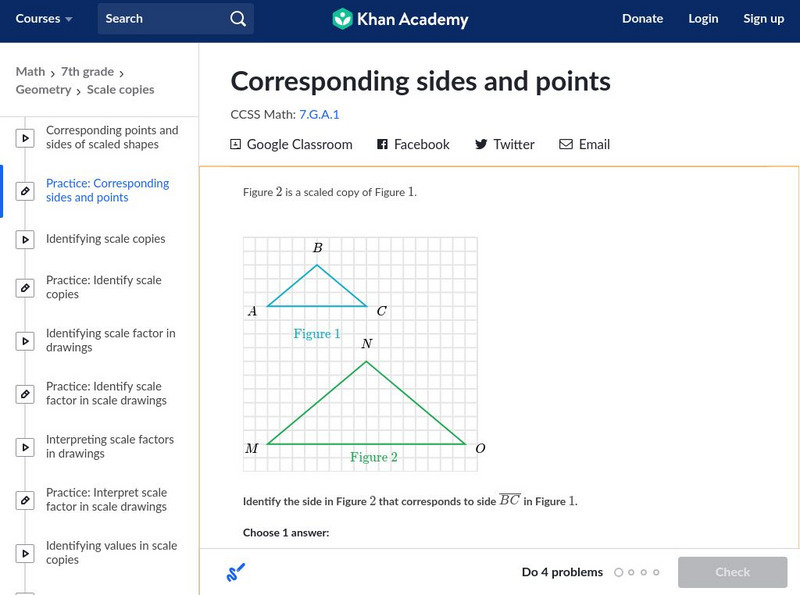Open the 7.G.A.1 standard link
The height and width of the screenshot is (595, 800).
tap(319, 115)
